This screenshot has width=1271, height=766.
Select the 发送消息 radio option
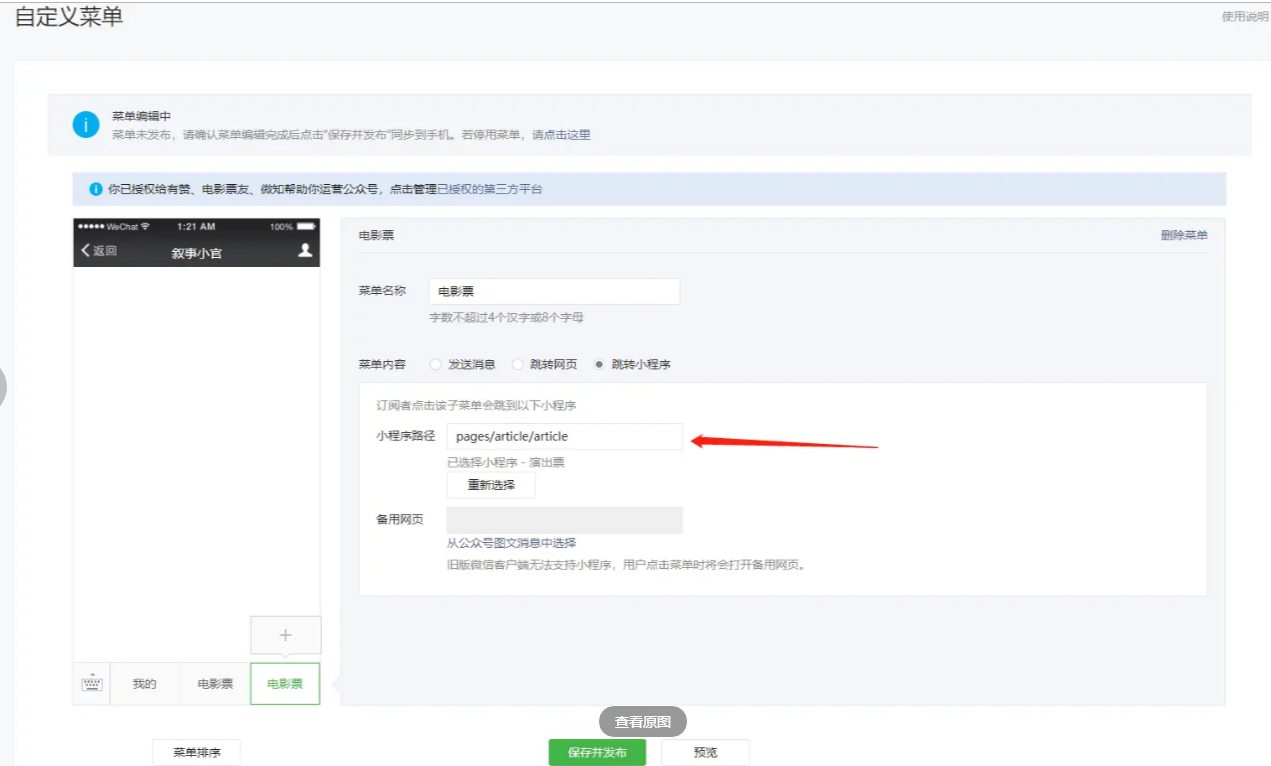(436, 364)
